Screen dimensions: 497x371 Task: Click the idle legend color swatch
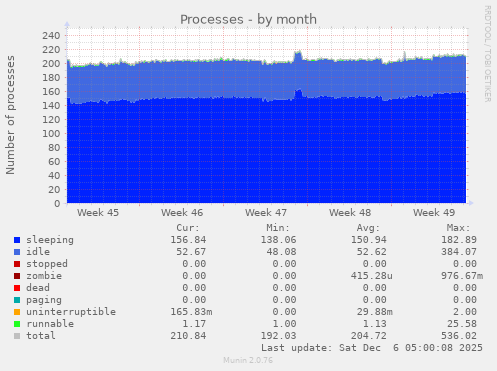[x=17, y=252]
